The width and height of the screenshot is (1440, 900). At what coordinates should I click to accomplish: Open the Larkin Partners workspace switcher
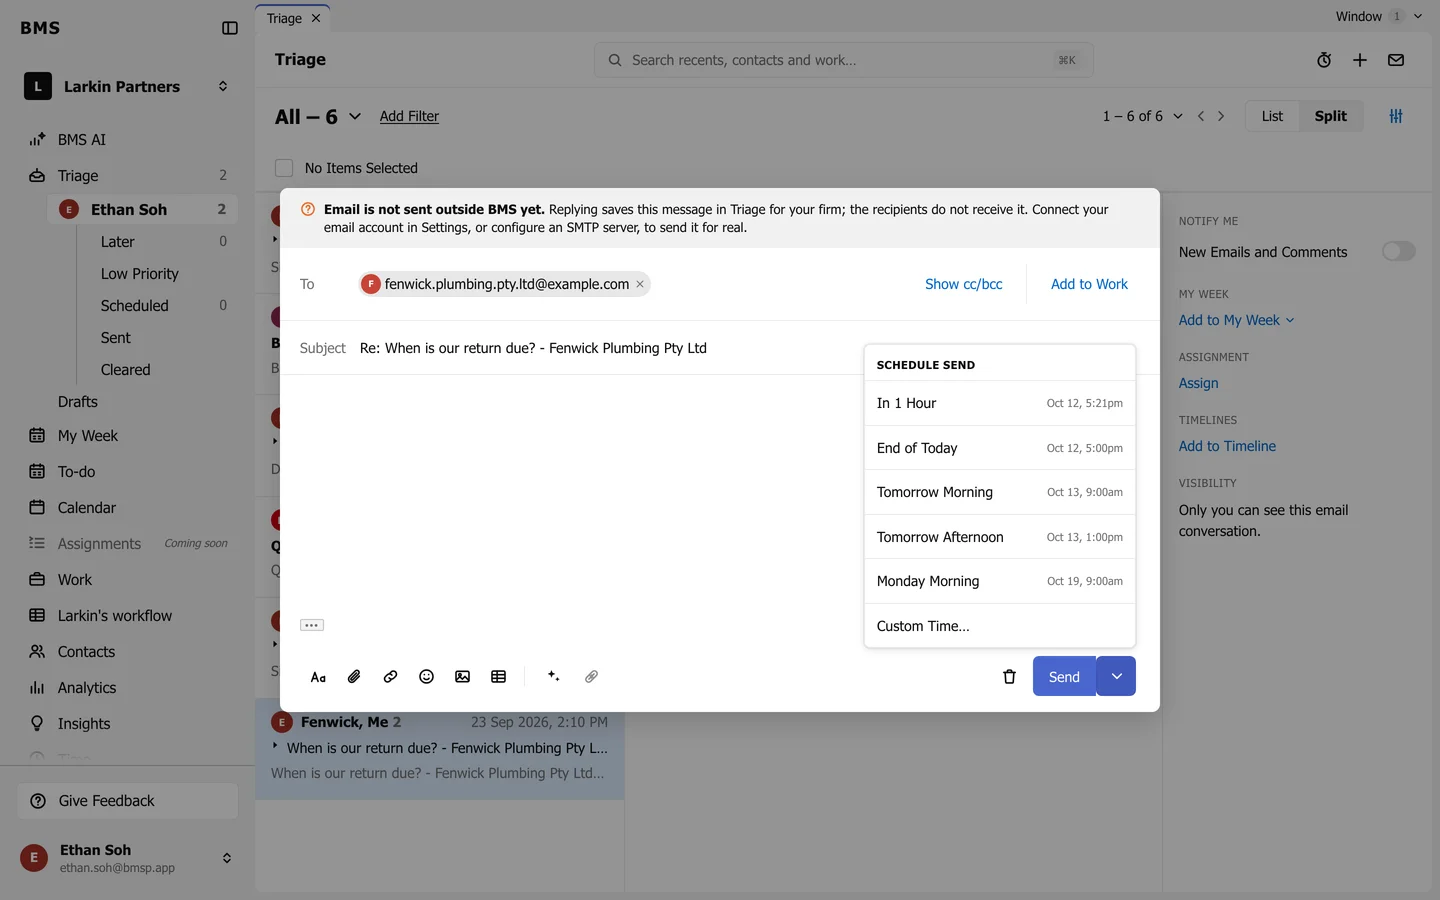[x=128, y=87]
